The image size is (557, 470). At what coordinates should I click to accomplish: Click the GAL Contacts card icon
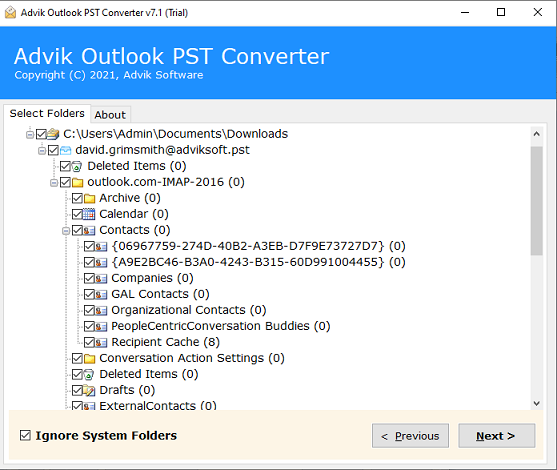tap(101, 295)
